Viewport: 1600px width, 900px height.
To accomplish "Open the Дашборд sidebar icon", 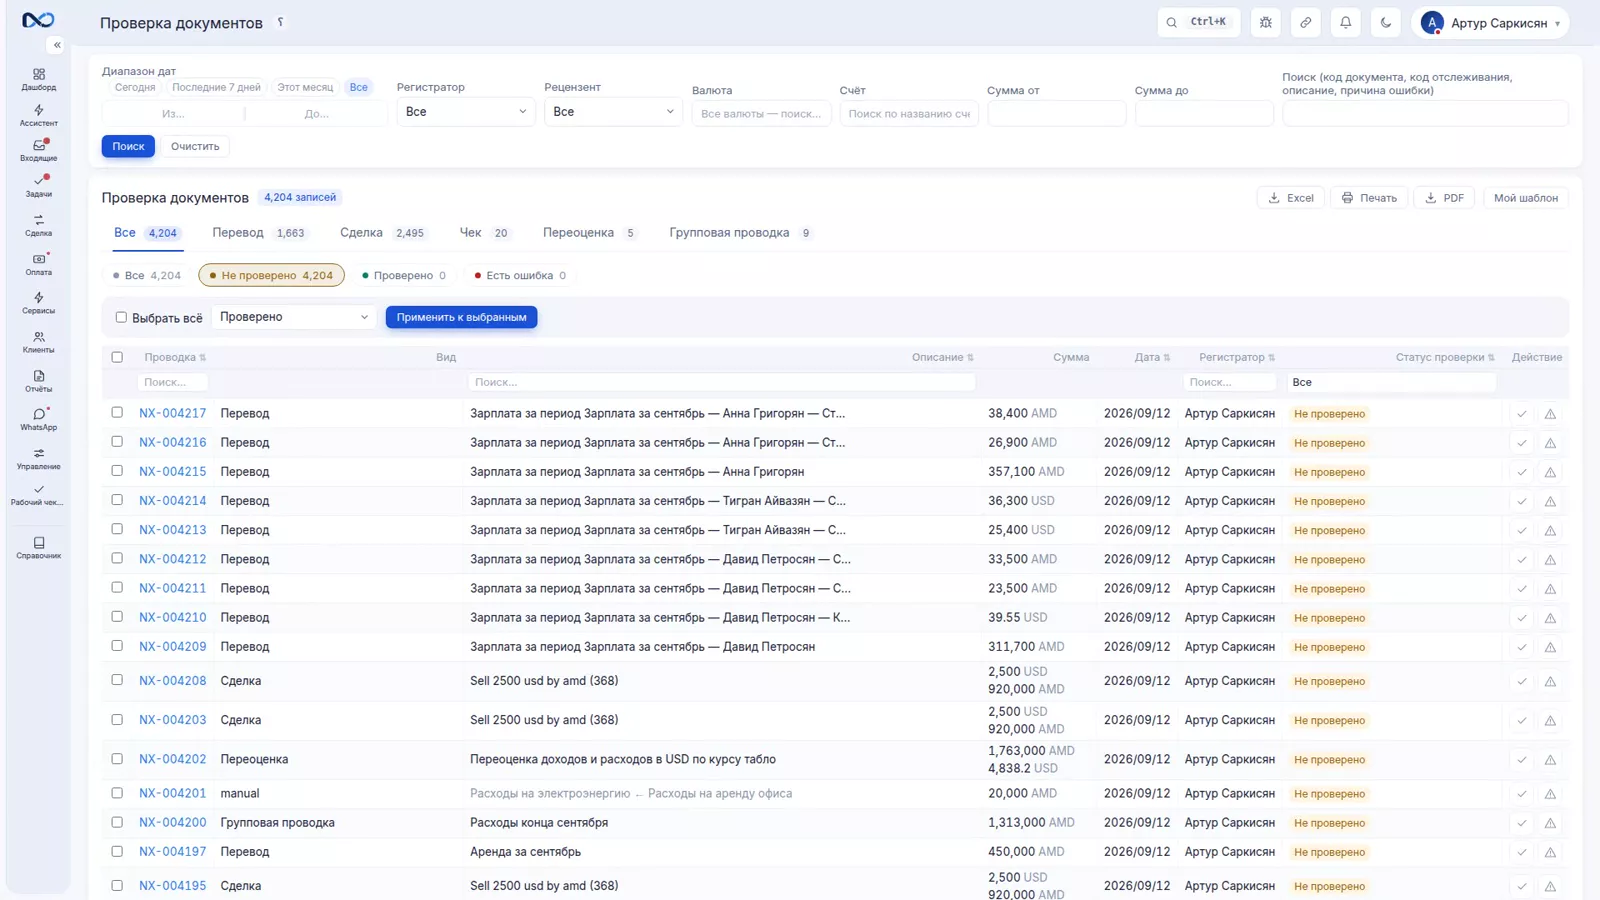I will [38, 79].
